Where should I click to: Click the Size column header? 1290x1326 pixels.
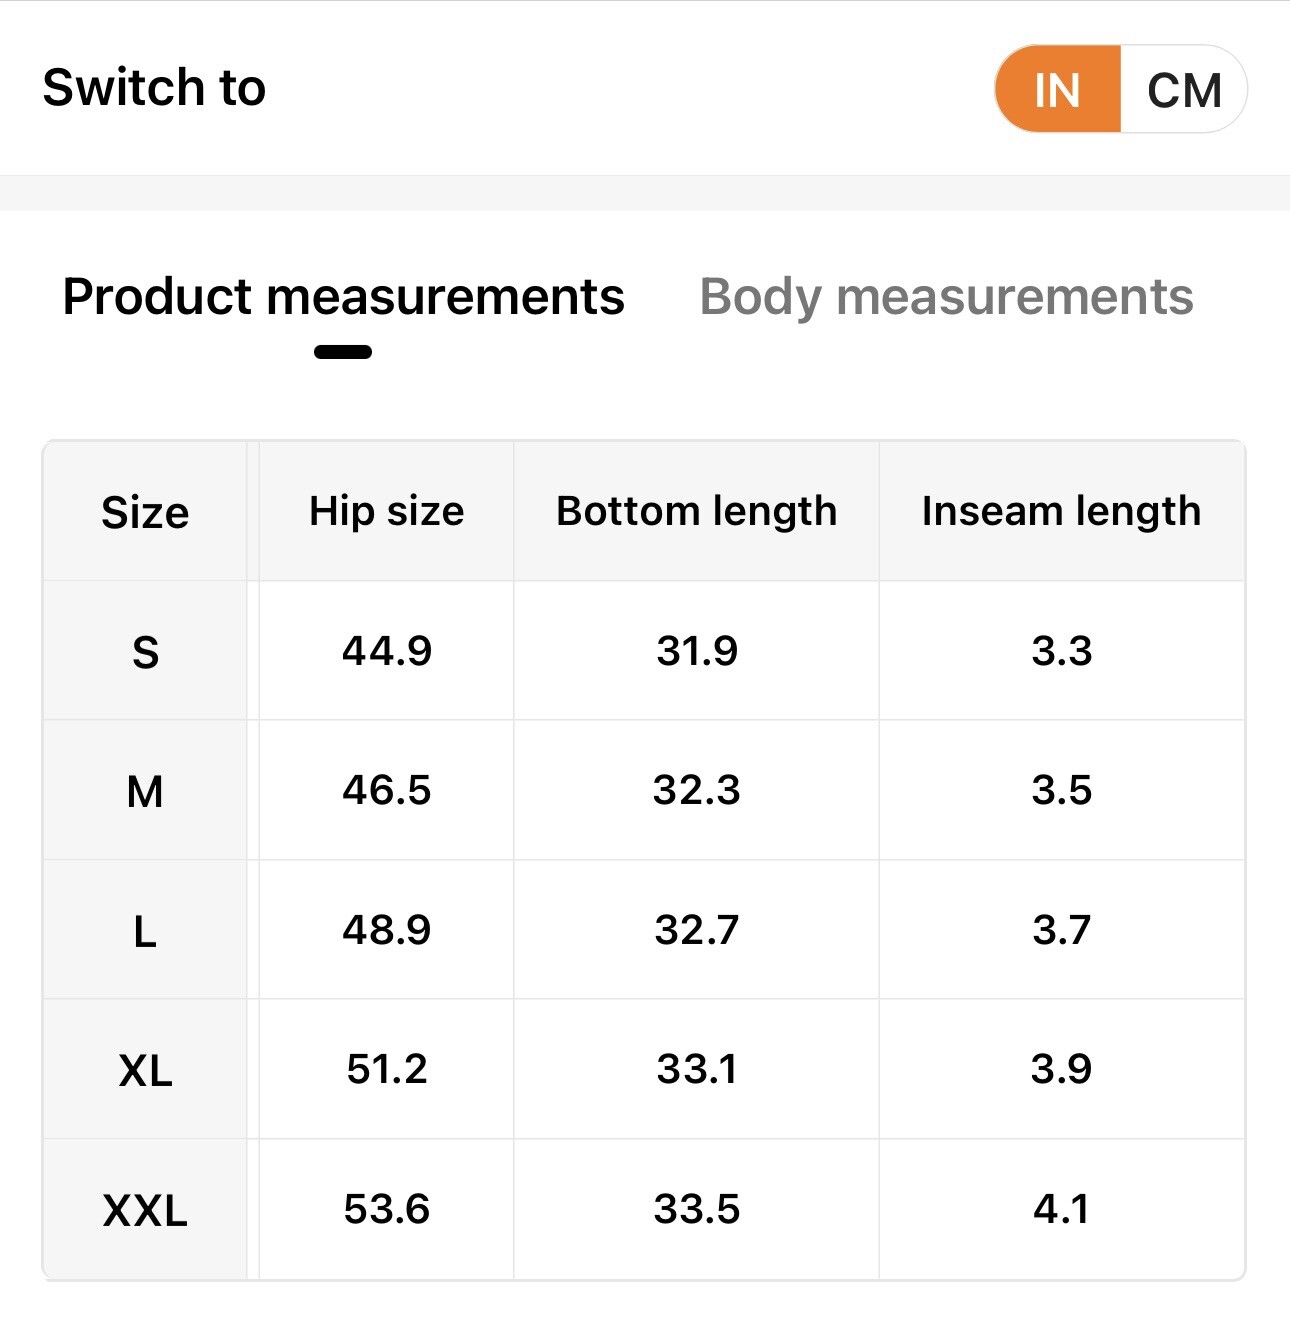[x=145, y=512]
